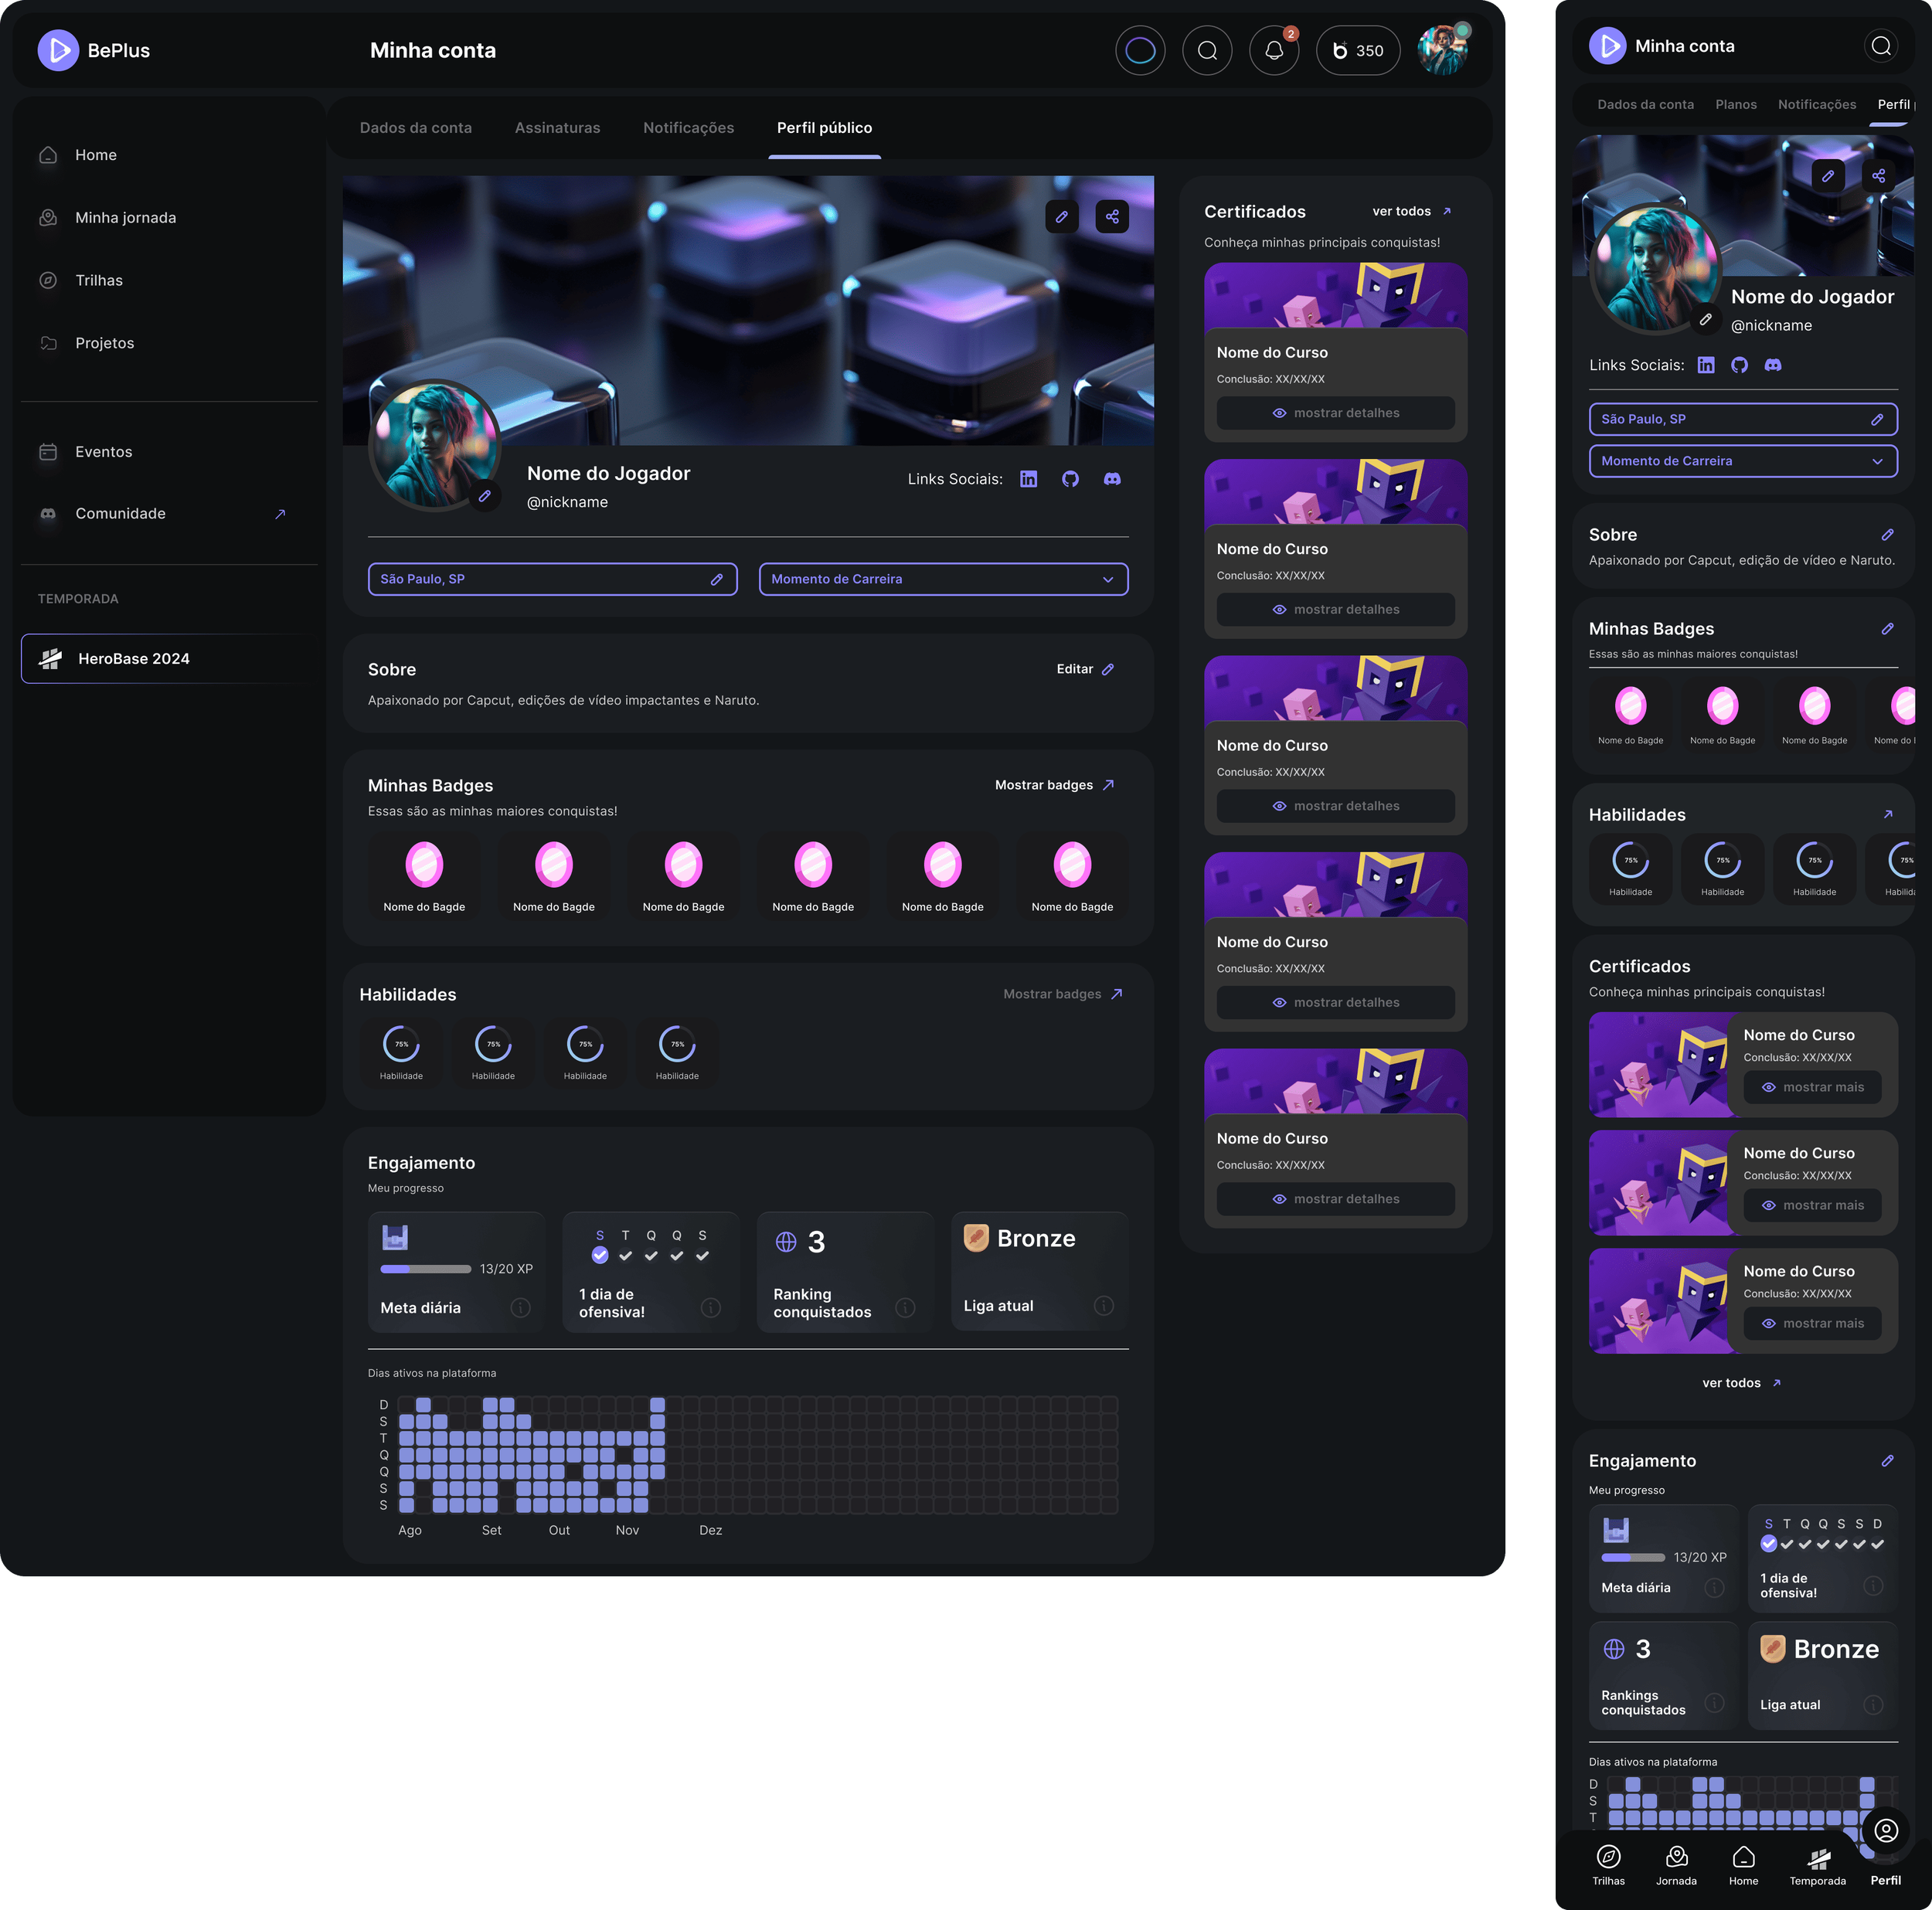Click Liga atual info icon on desktop

1103,1305
